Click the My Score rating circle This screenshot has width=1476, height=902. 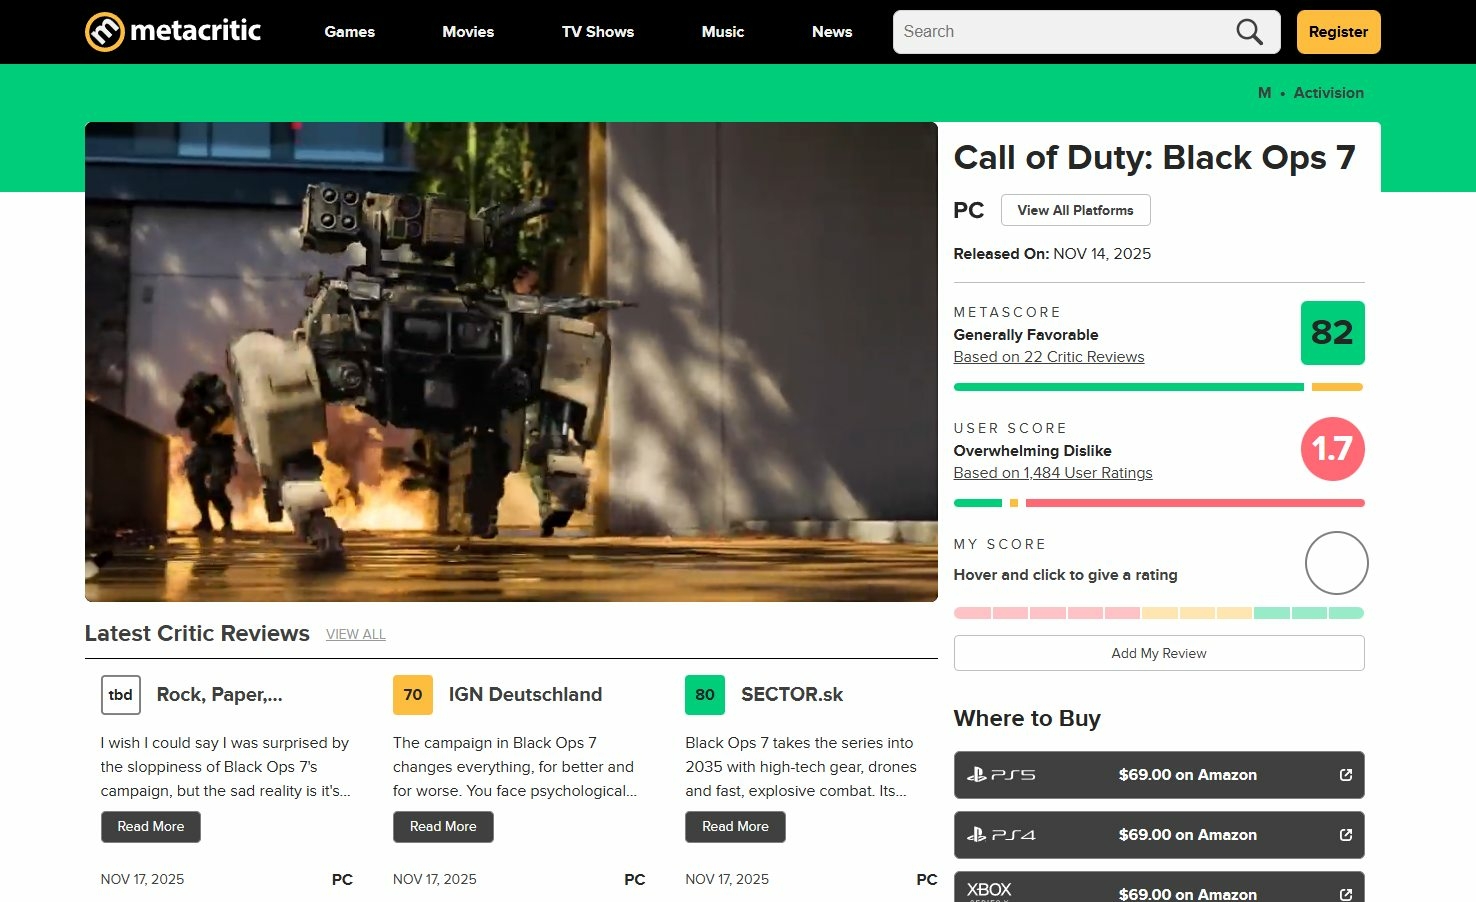pos(1336,562)
